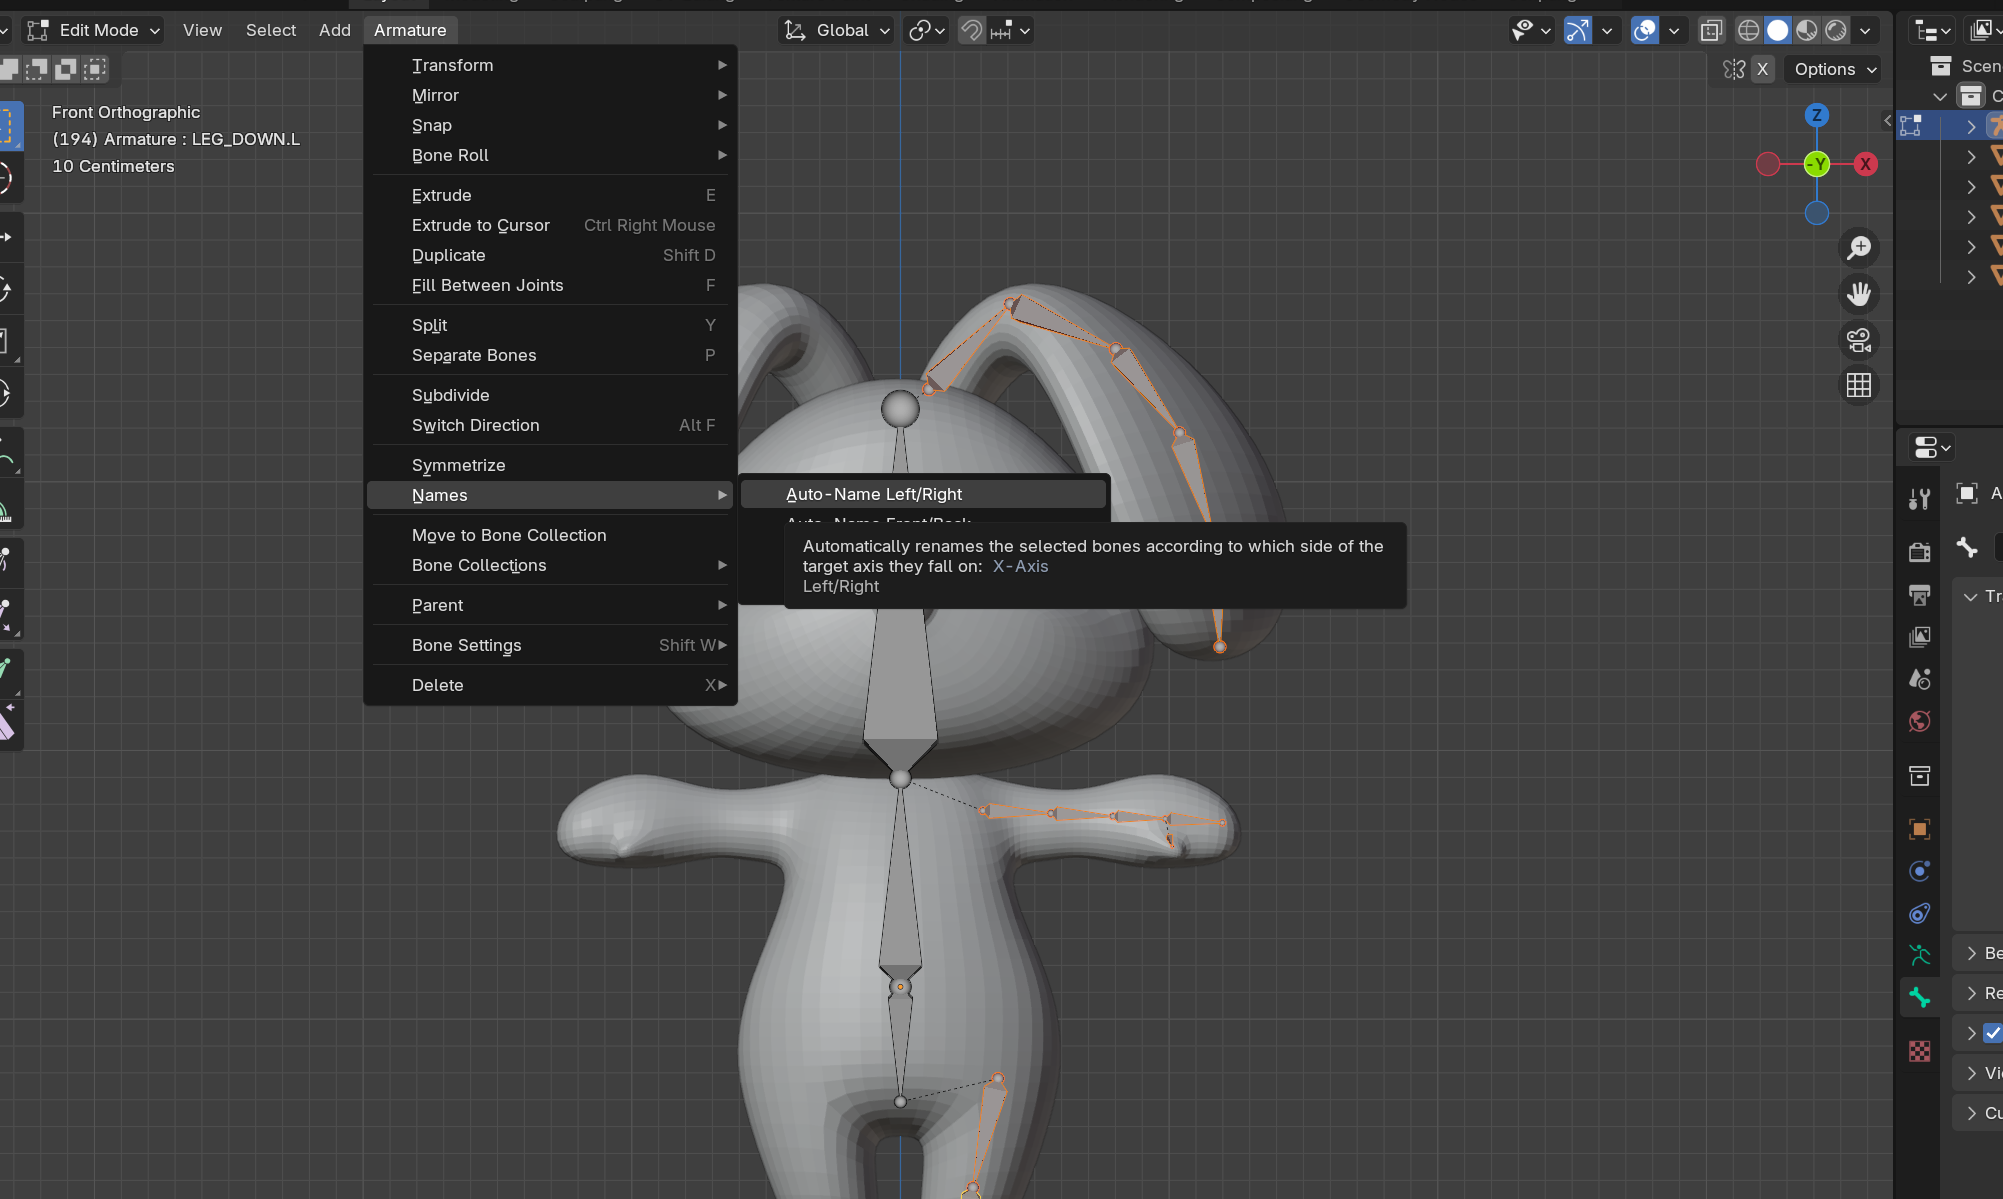
Task: Switch perspective with the grid icon
Action: coord(1858,386)
